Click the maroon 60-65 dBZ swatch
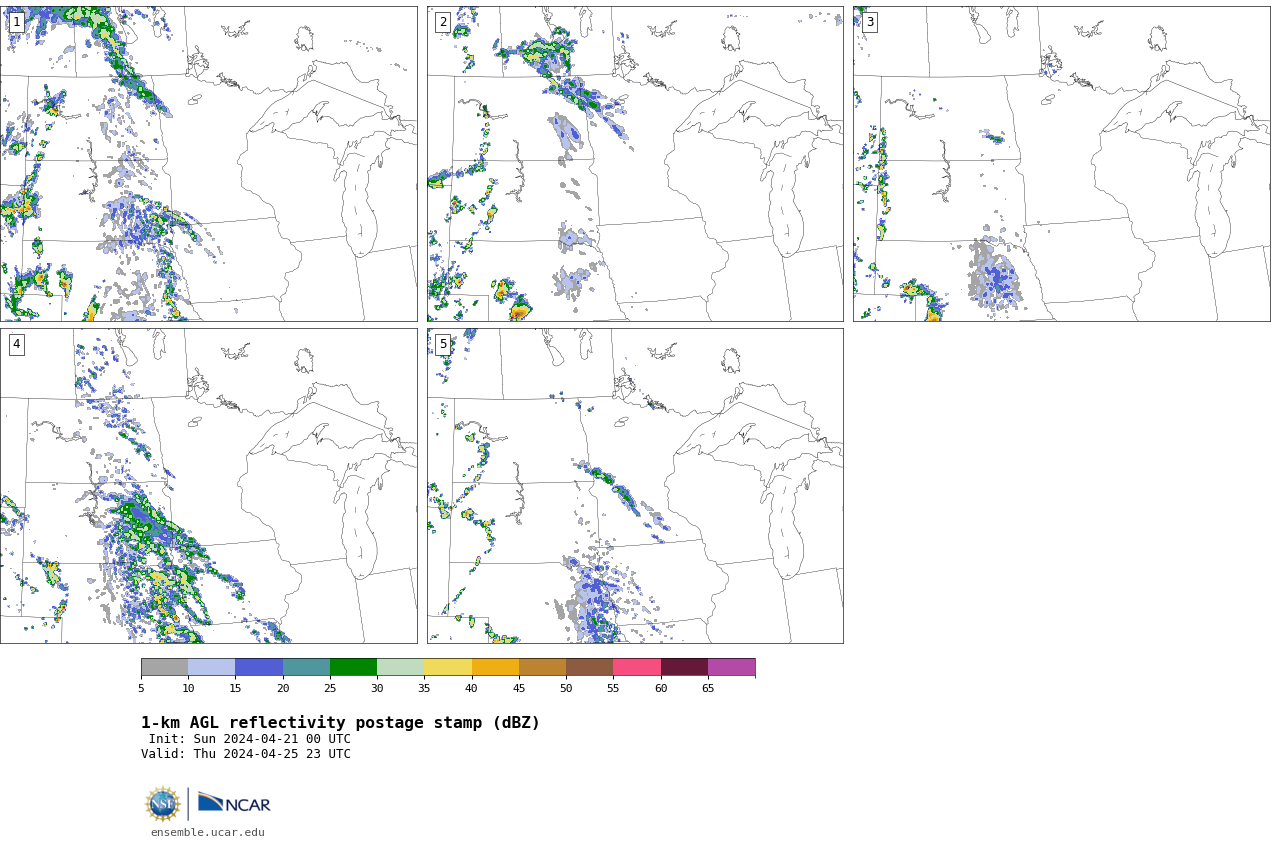The width and height of the screenshot is (1280, 844). 684,667
